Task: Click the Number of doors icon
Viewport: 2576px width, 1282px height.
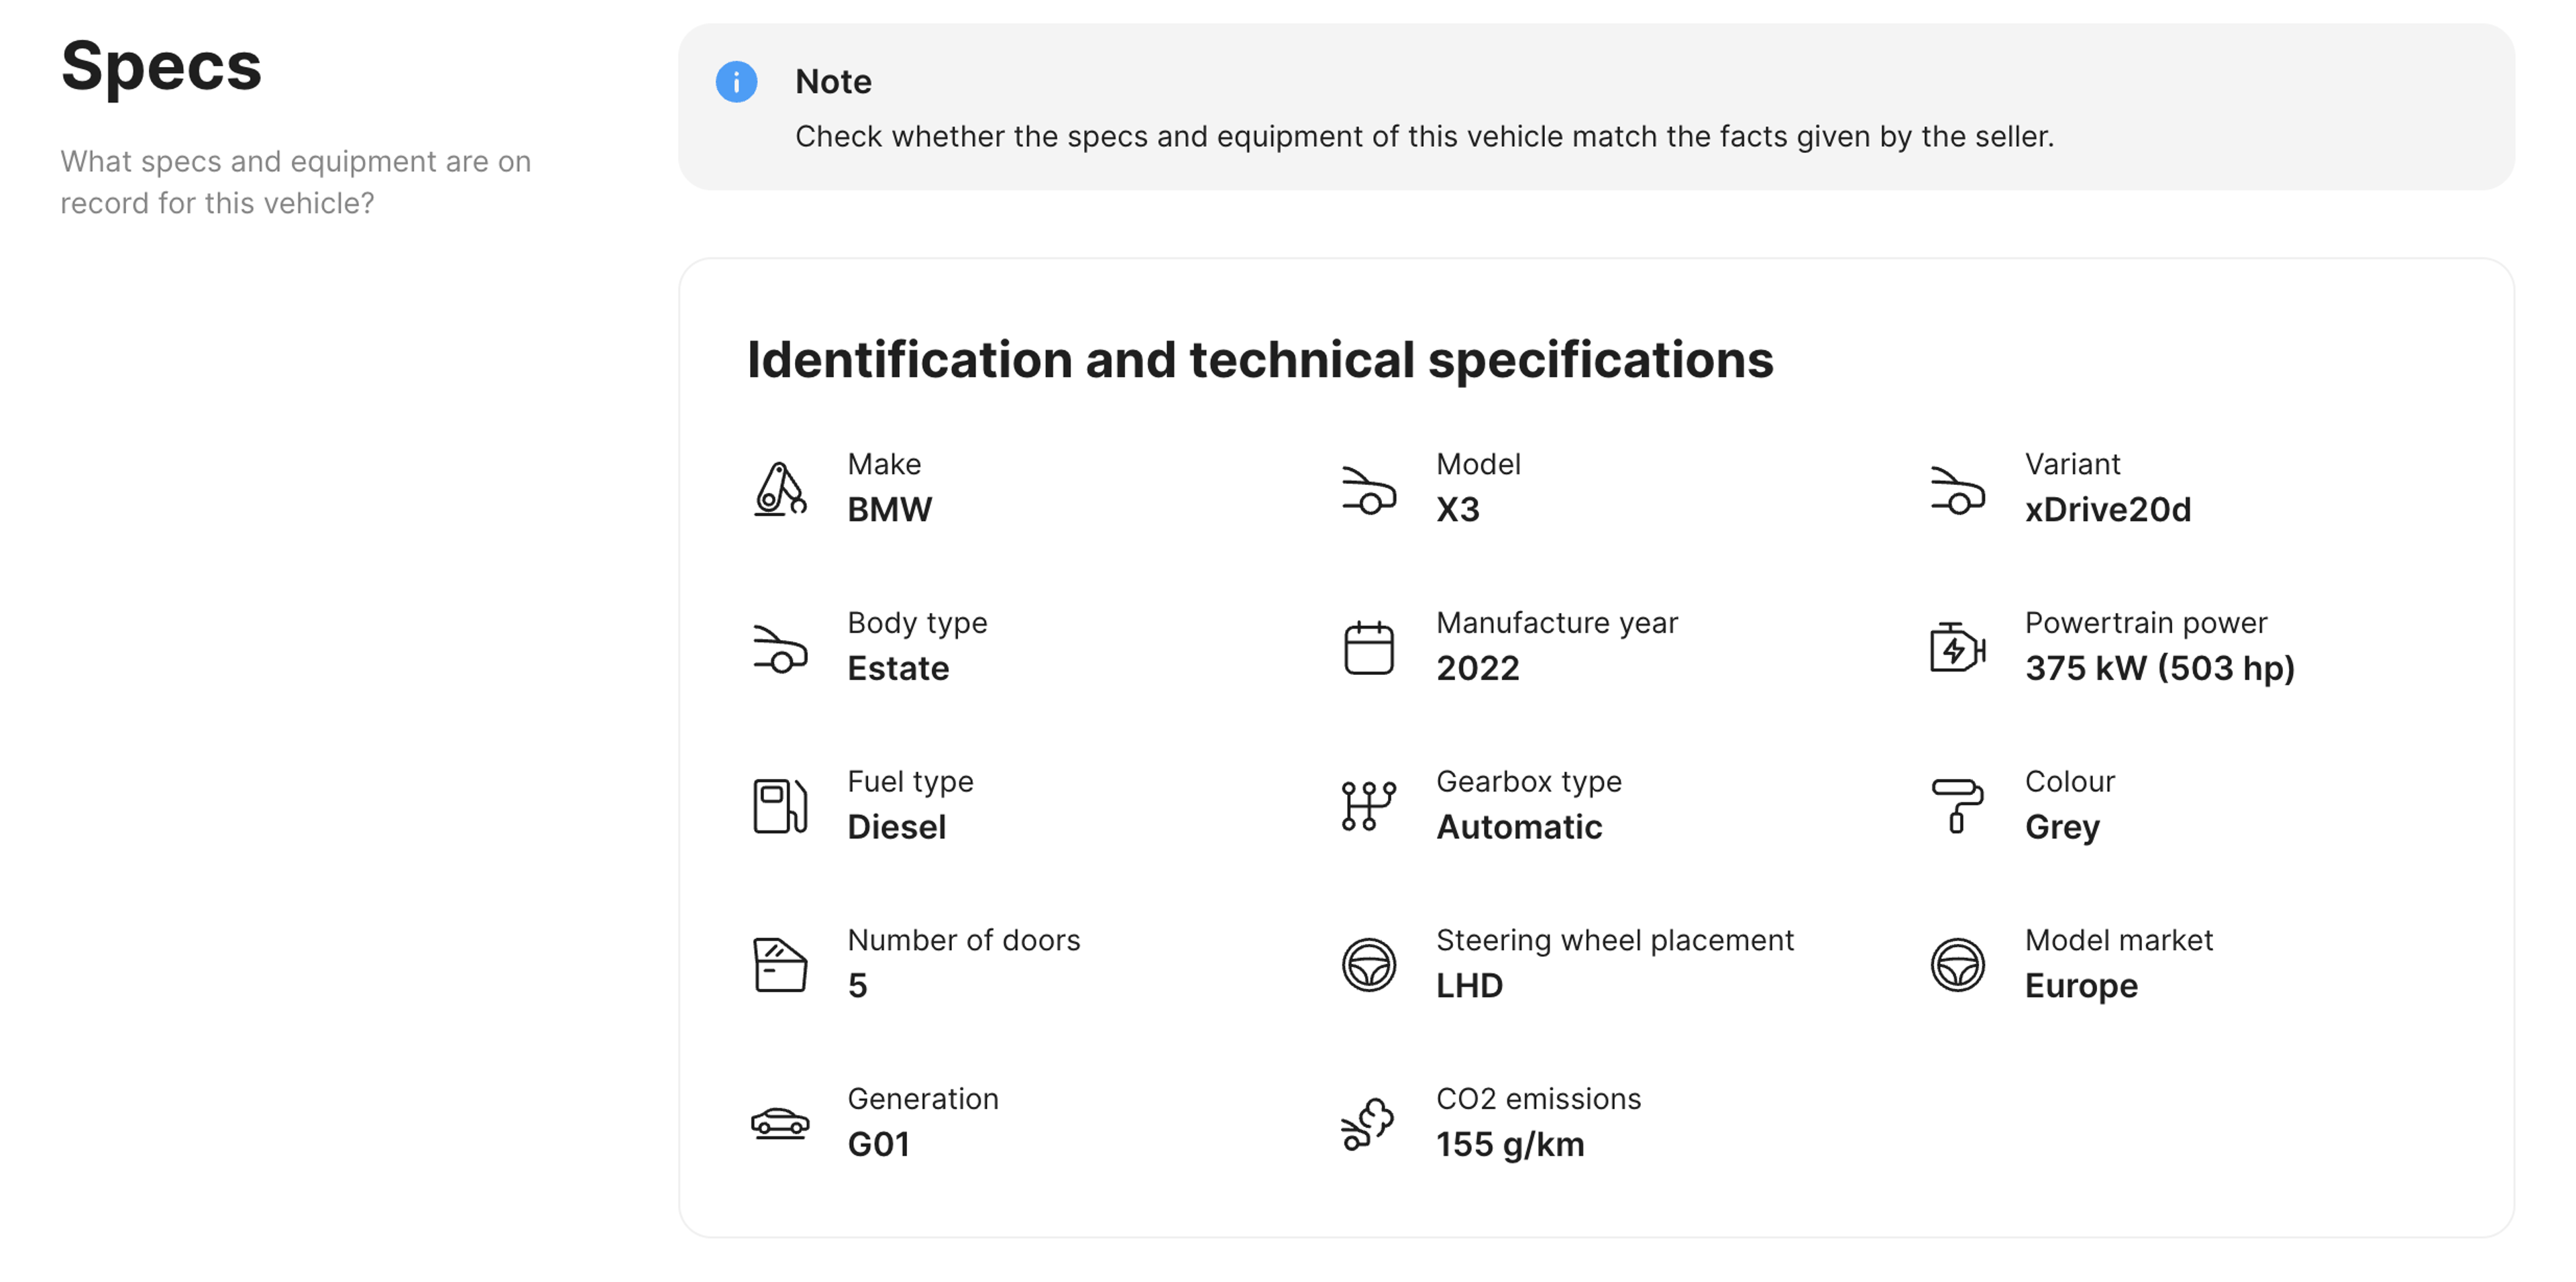Action: tap(779, 965)
